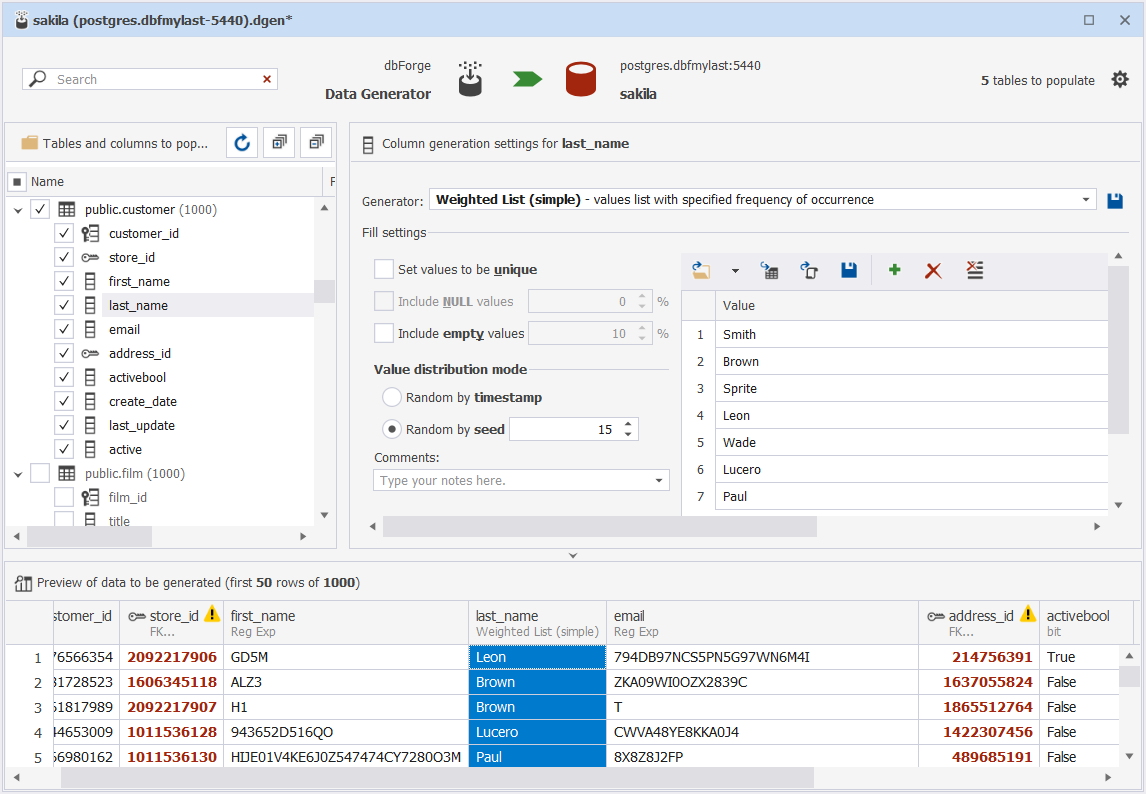
Task: Select Random by timestamp mode
Action: pyautogui.click(x=392, y=397)
